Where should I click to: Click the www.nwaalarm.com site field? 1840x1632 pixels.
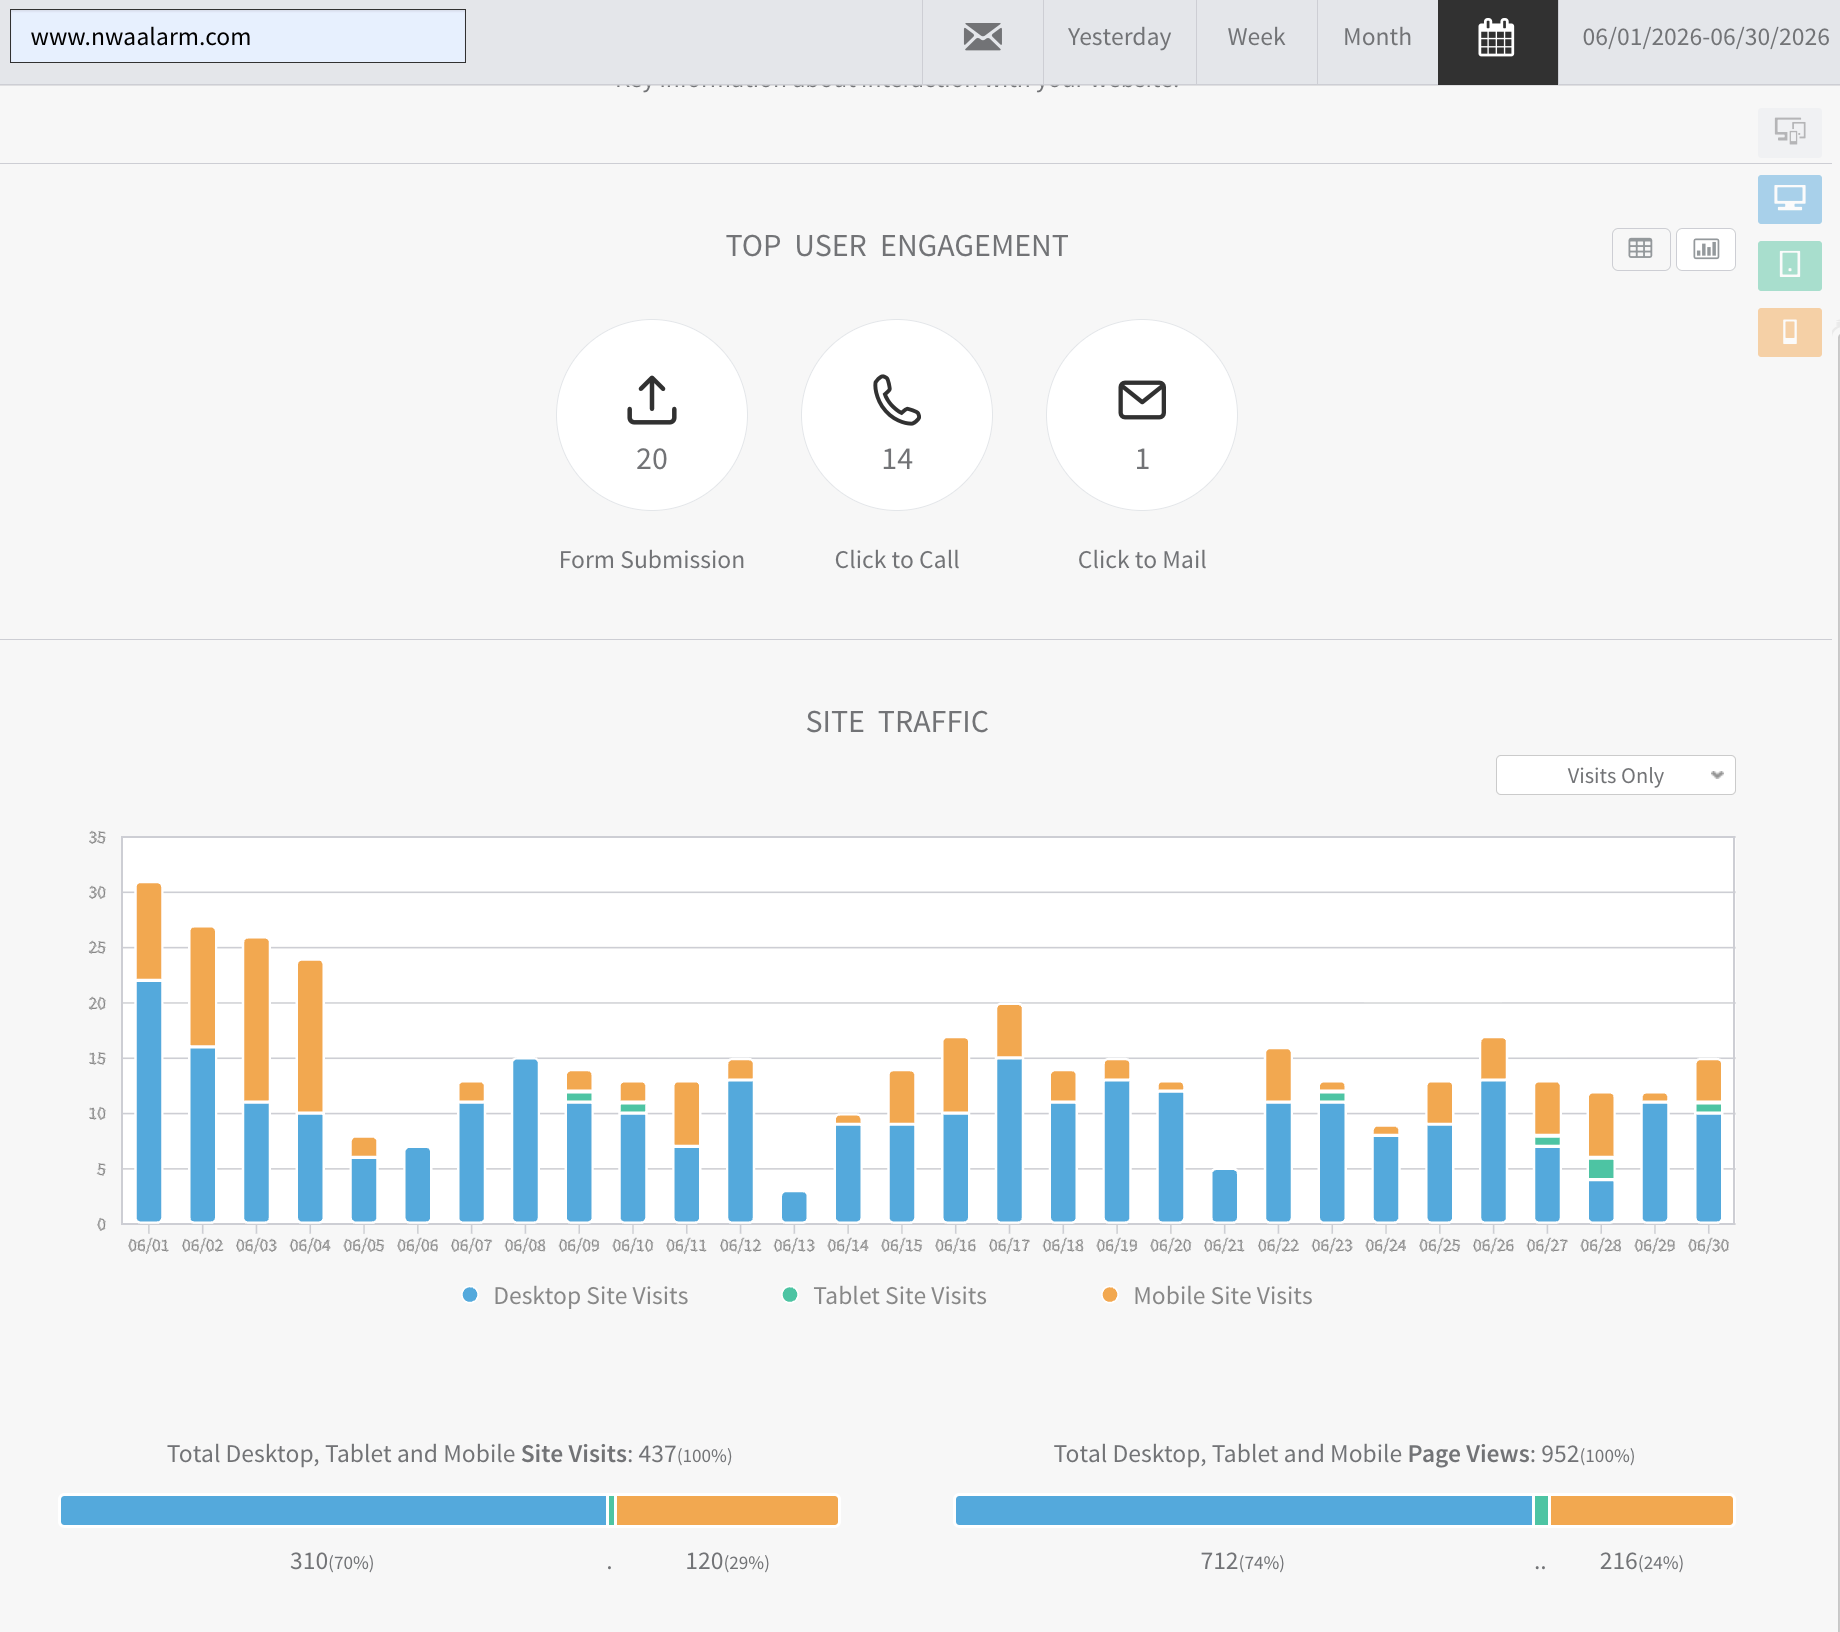click(238, 37)
